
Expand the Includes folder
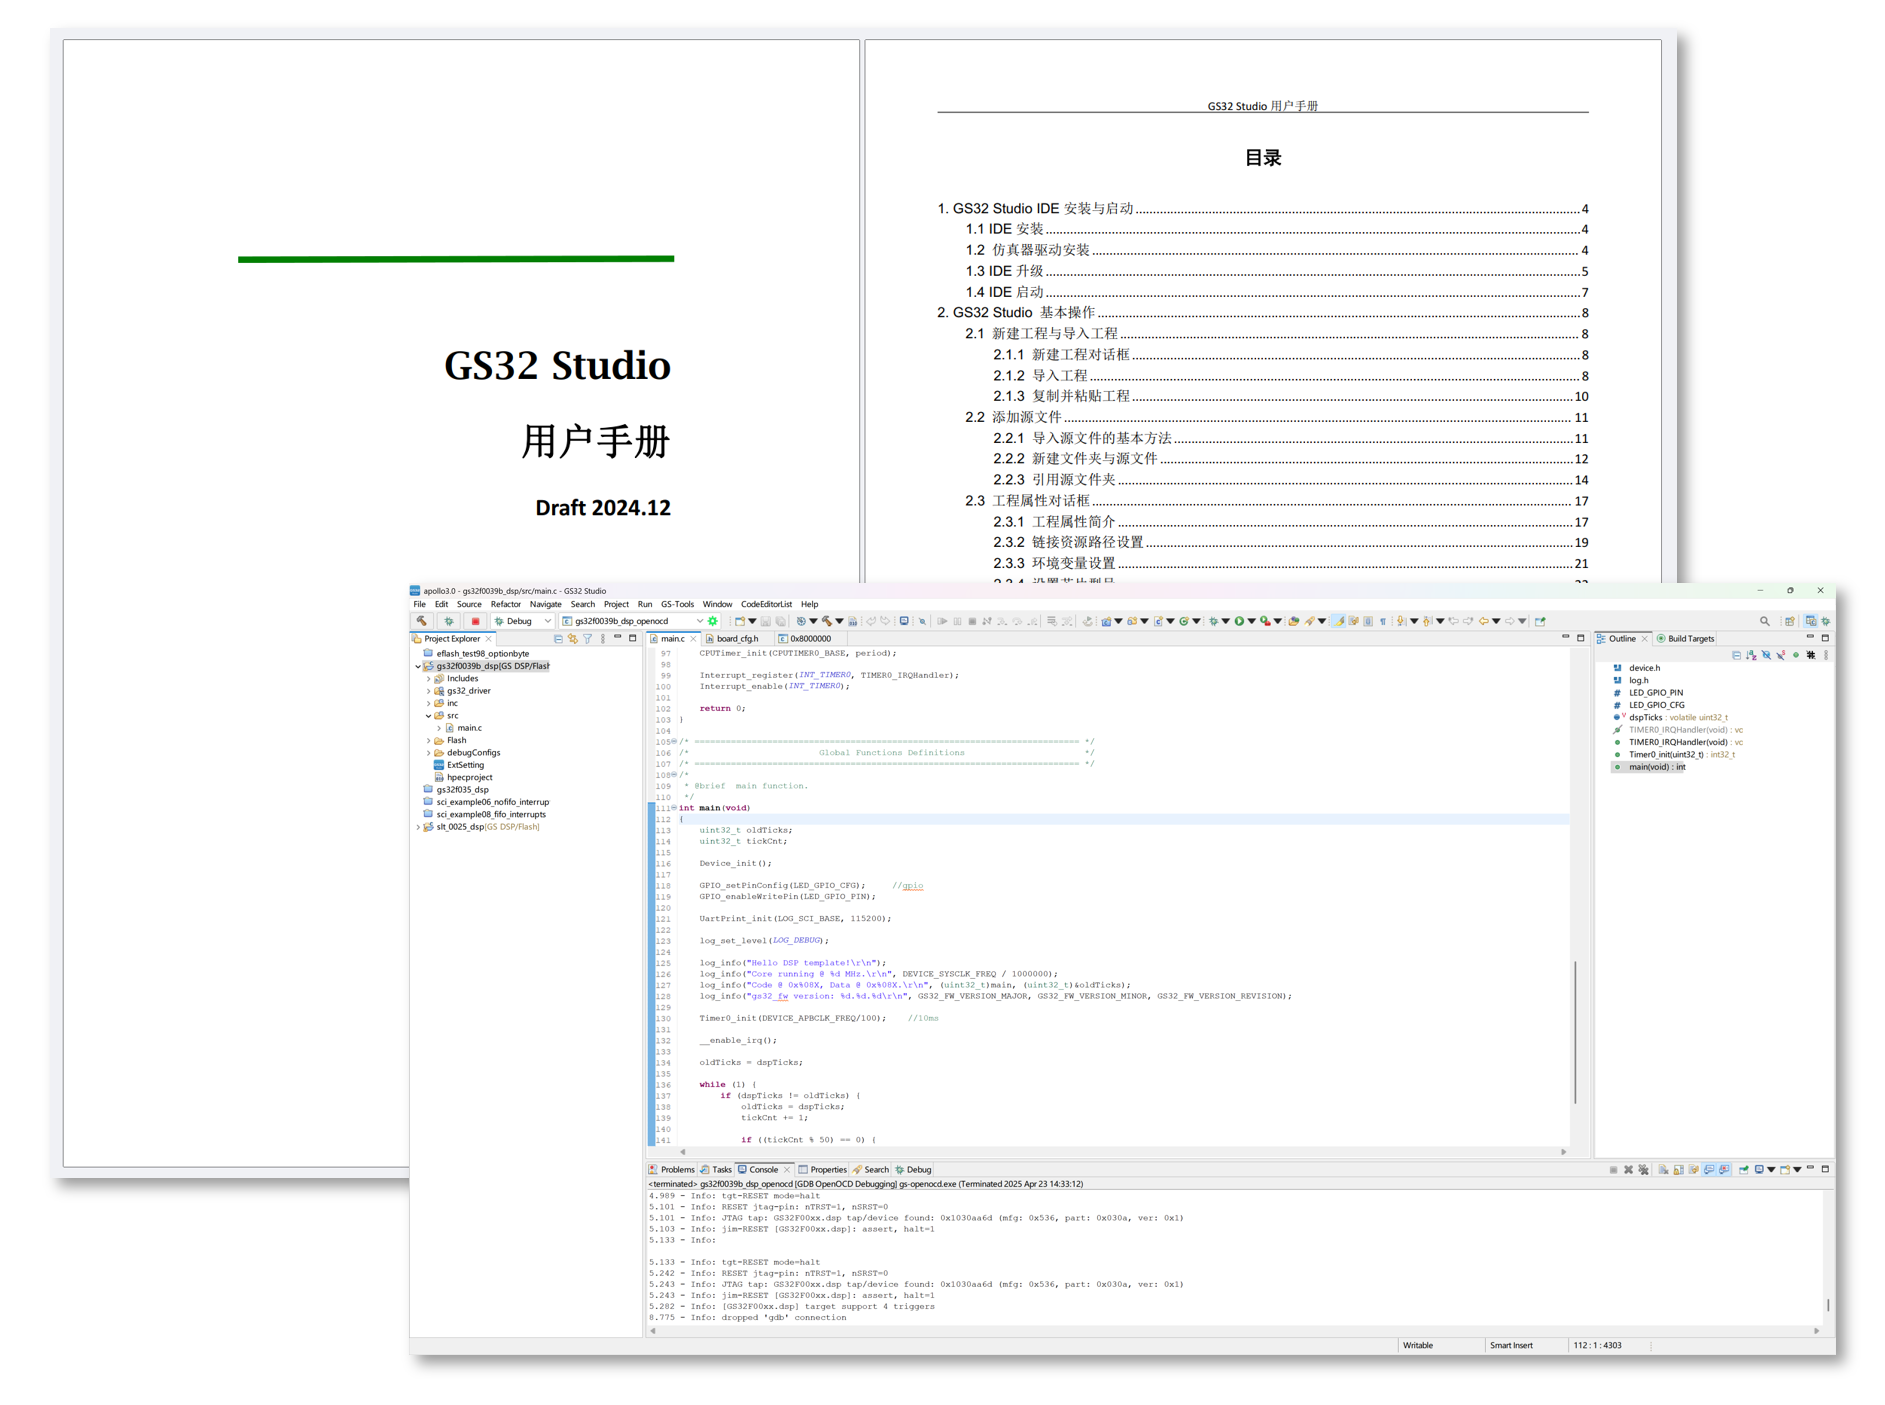coord(429,678)
